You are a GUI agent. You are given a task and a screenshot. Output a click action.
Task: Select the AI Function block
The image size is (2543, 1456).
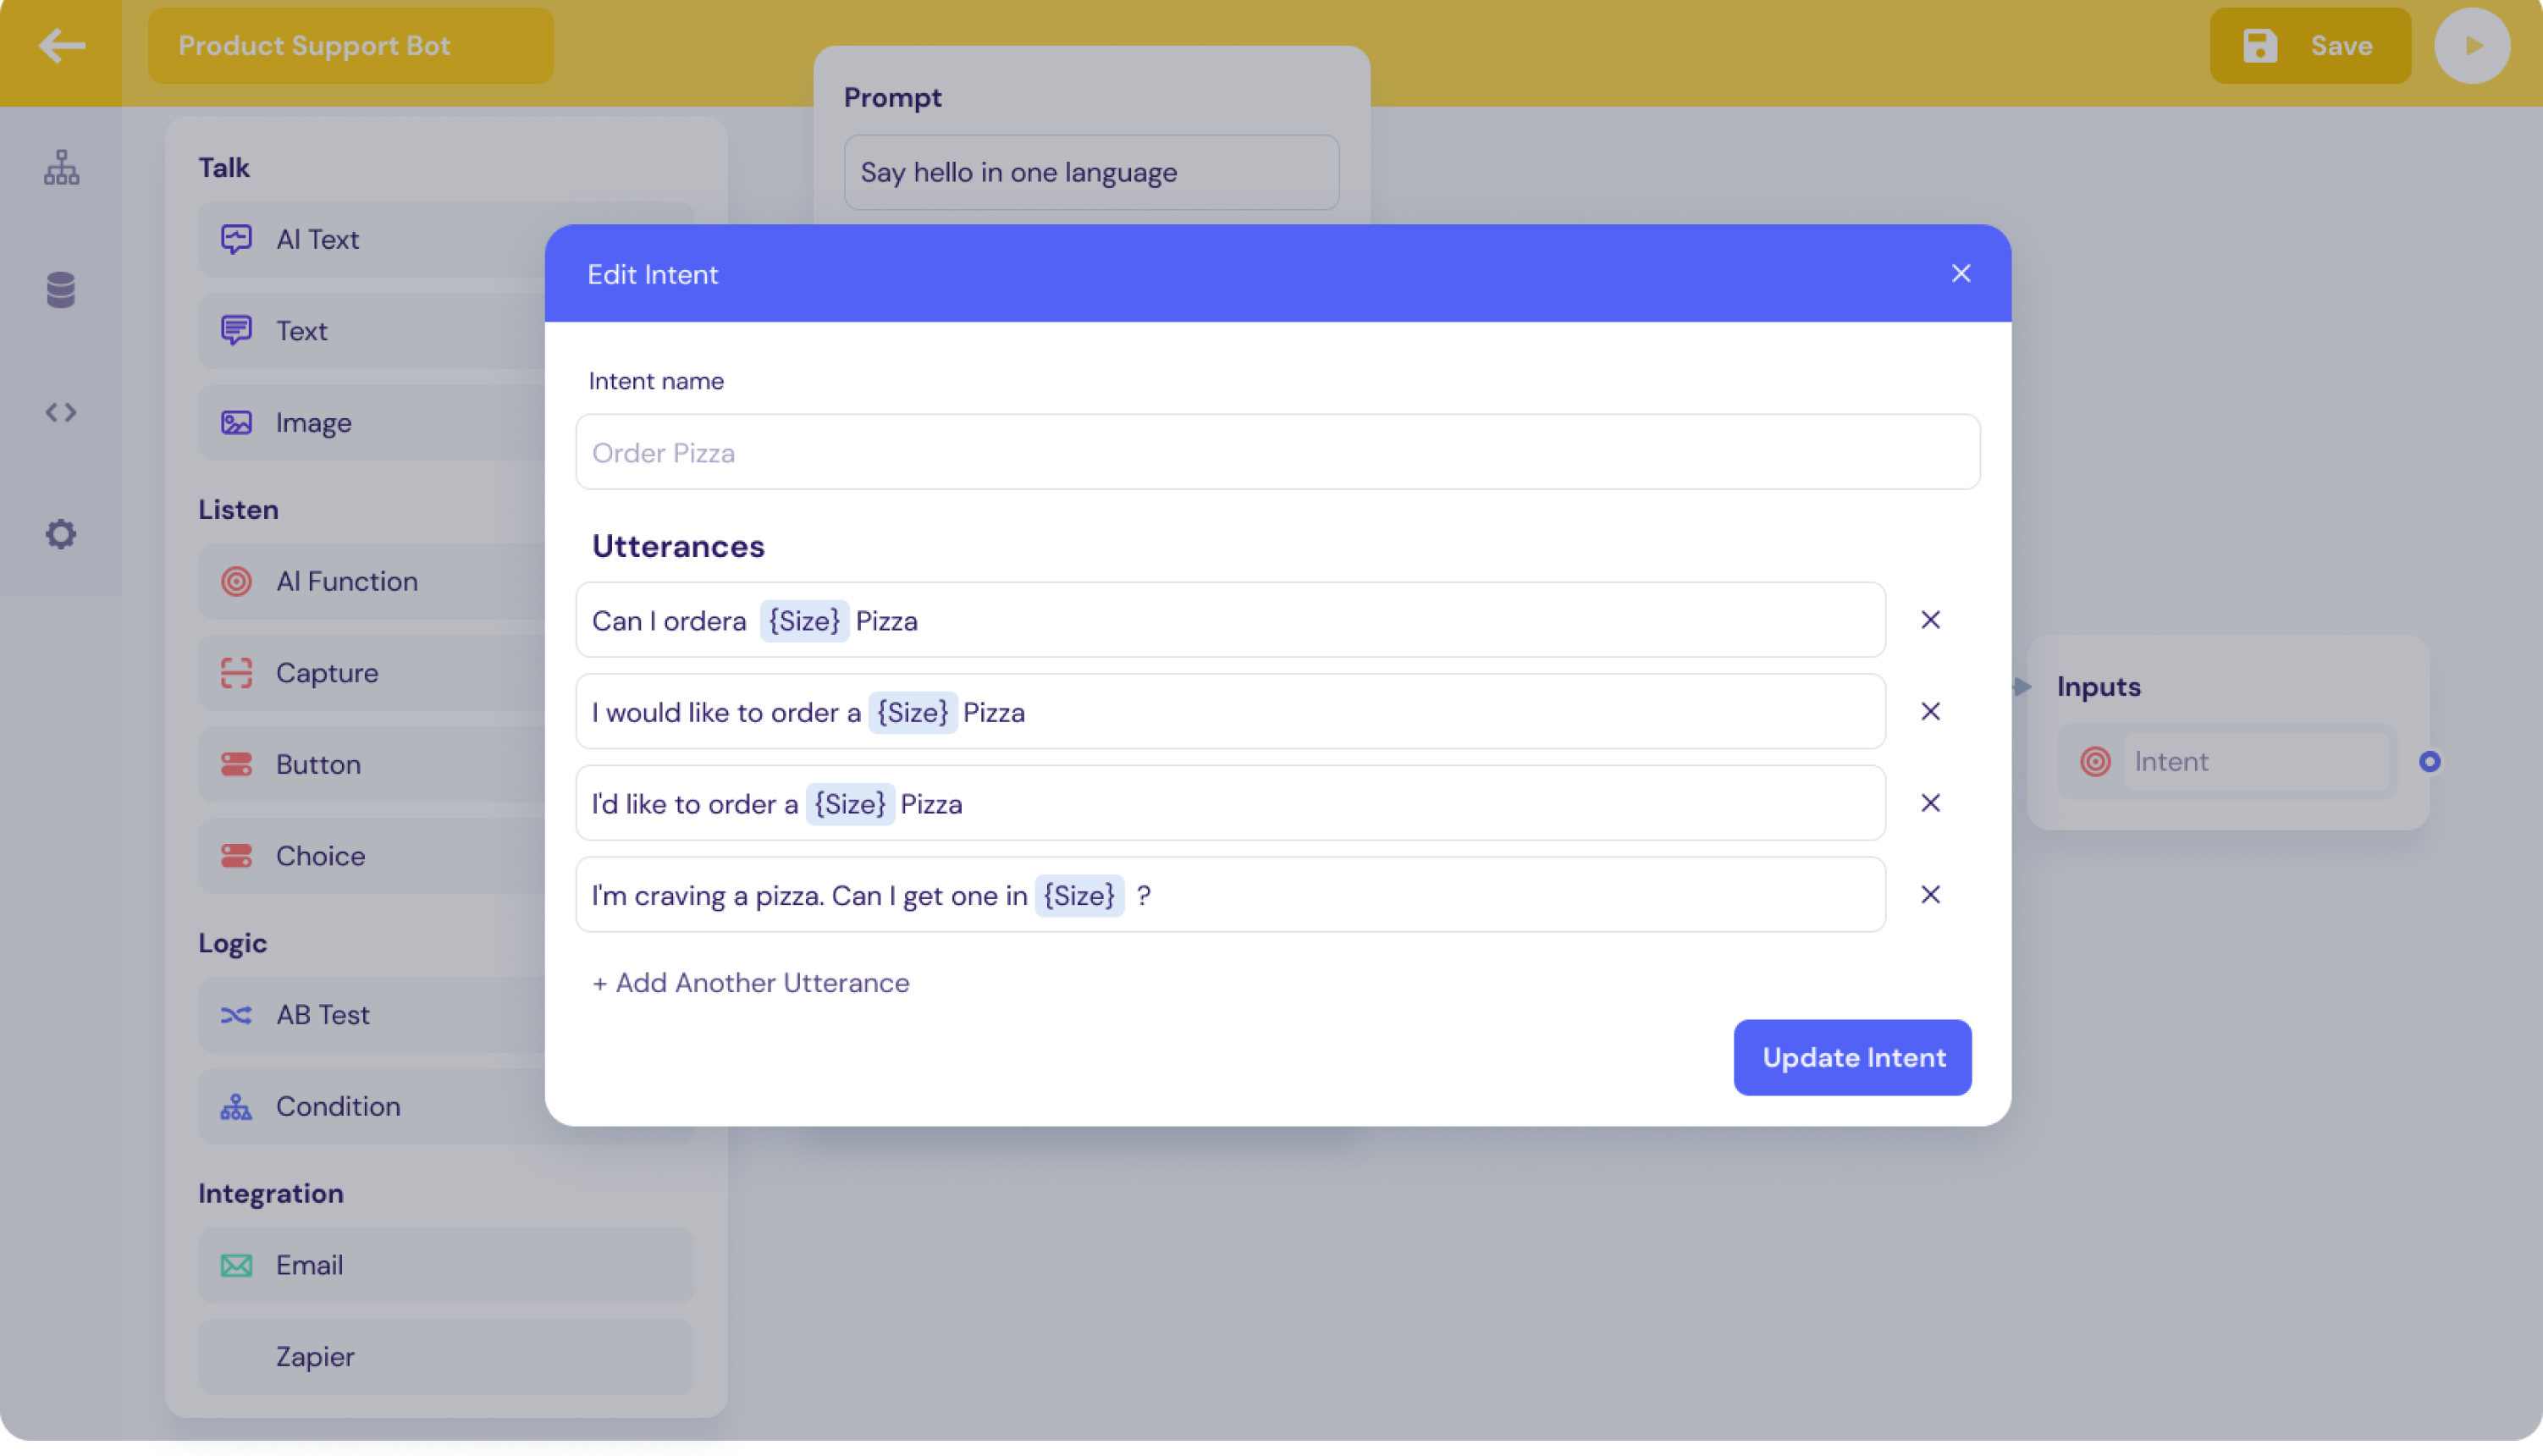(x=446, y=581)
